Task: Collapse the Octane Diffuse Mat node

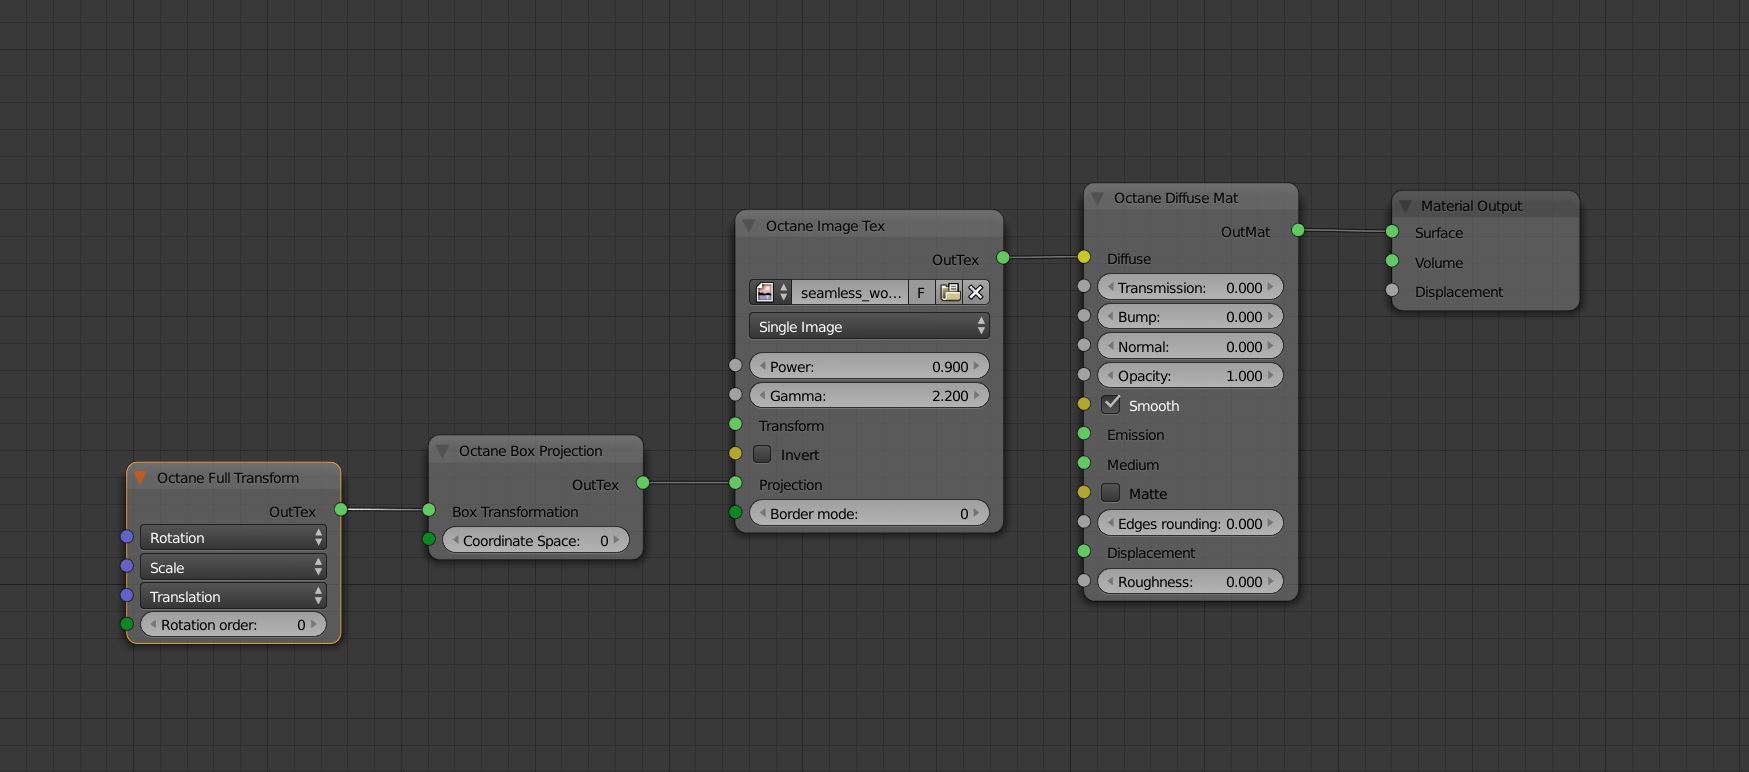Action: [1098, 198]
